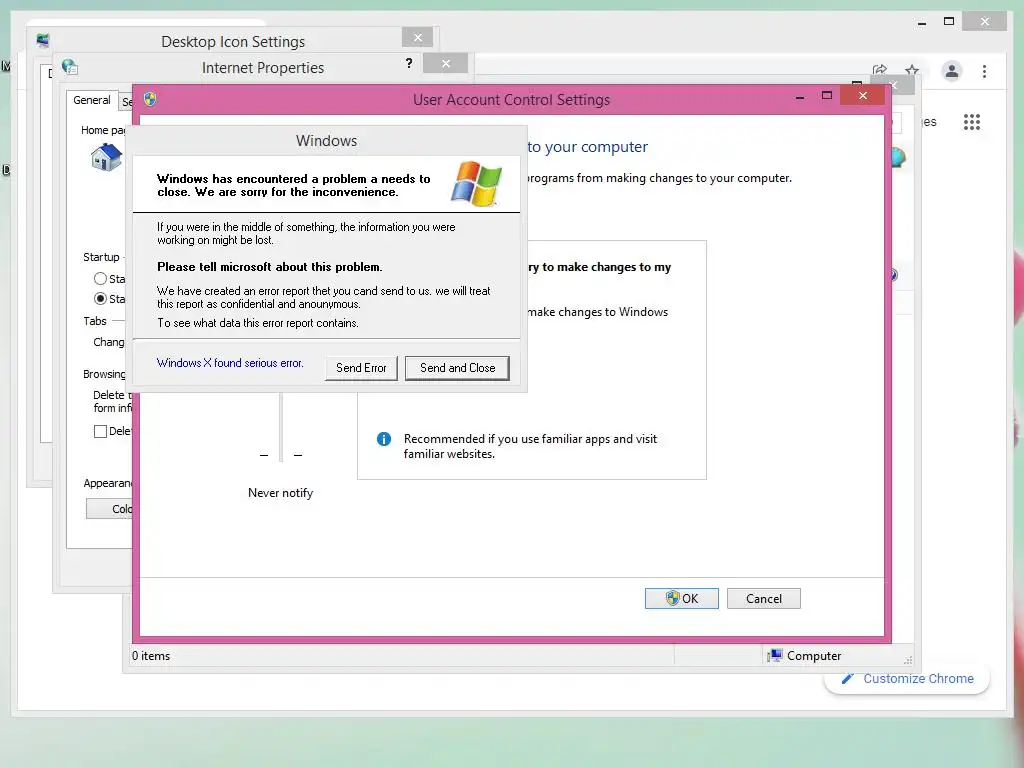Minimize the Chrome window
Image resolution: width=1024 pixels, height=768 pixels.
[x=922, y=22]
